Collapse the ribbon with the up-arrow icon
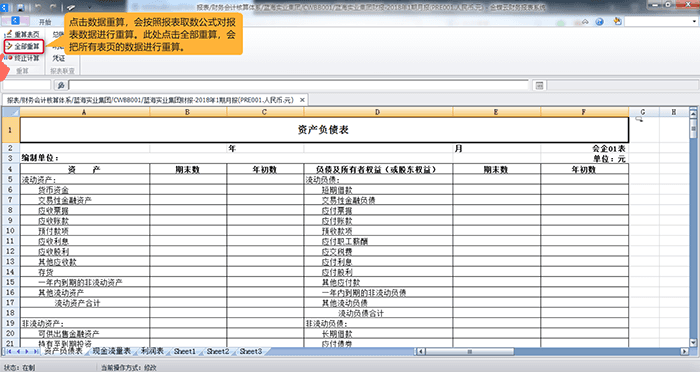 click(585, 21)
